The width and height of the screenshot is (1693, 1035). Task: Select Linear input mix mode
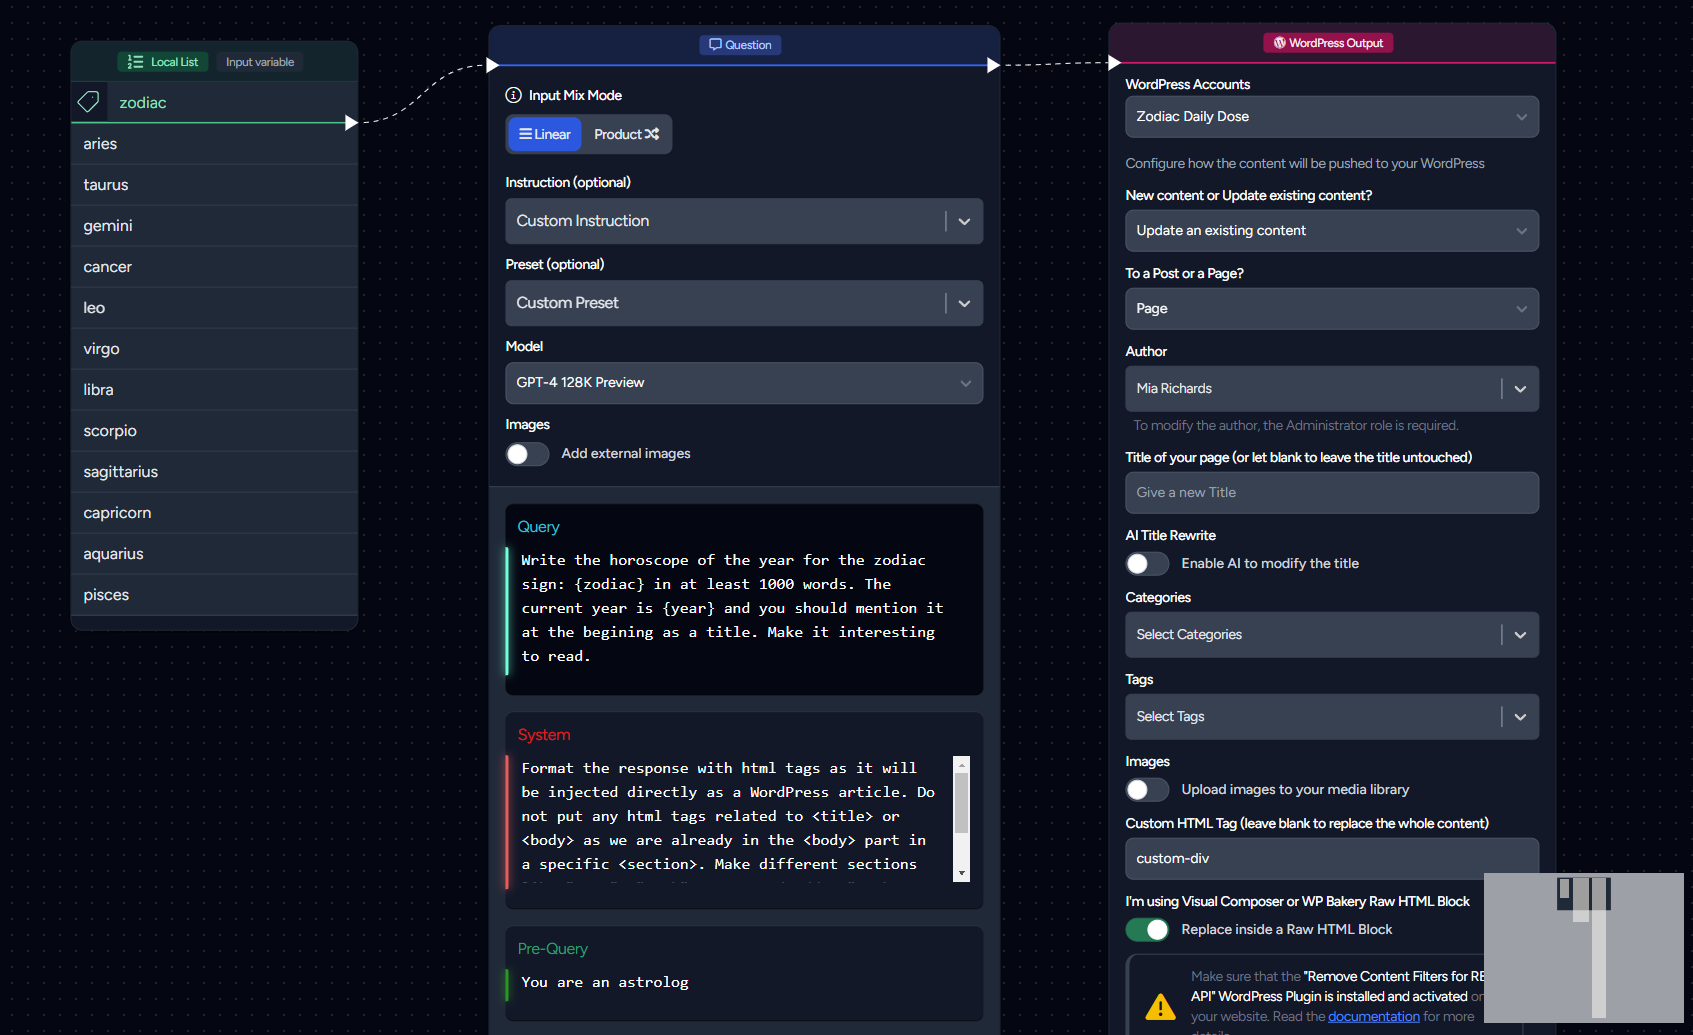coord(545,134)
